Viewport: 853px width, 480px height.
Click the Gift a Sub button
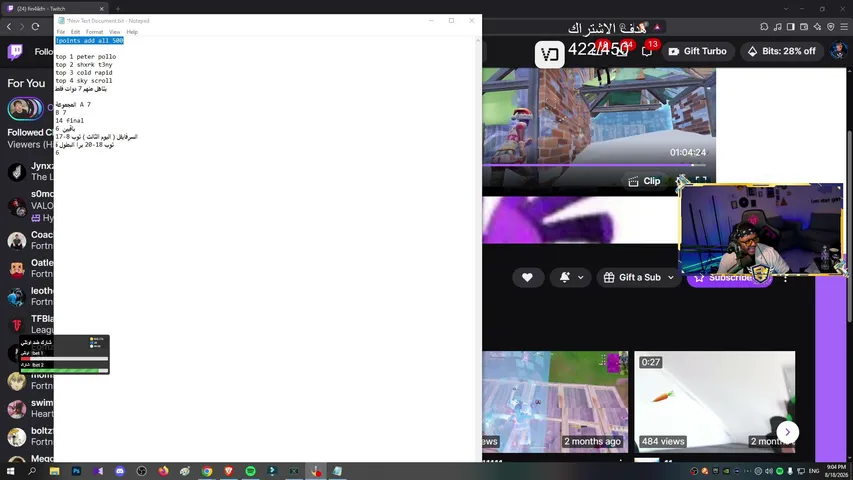[633, 278]
